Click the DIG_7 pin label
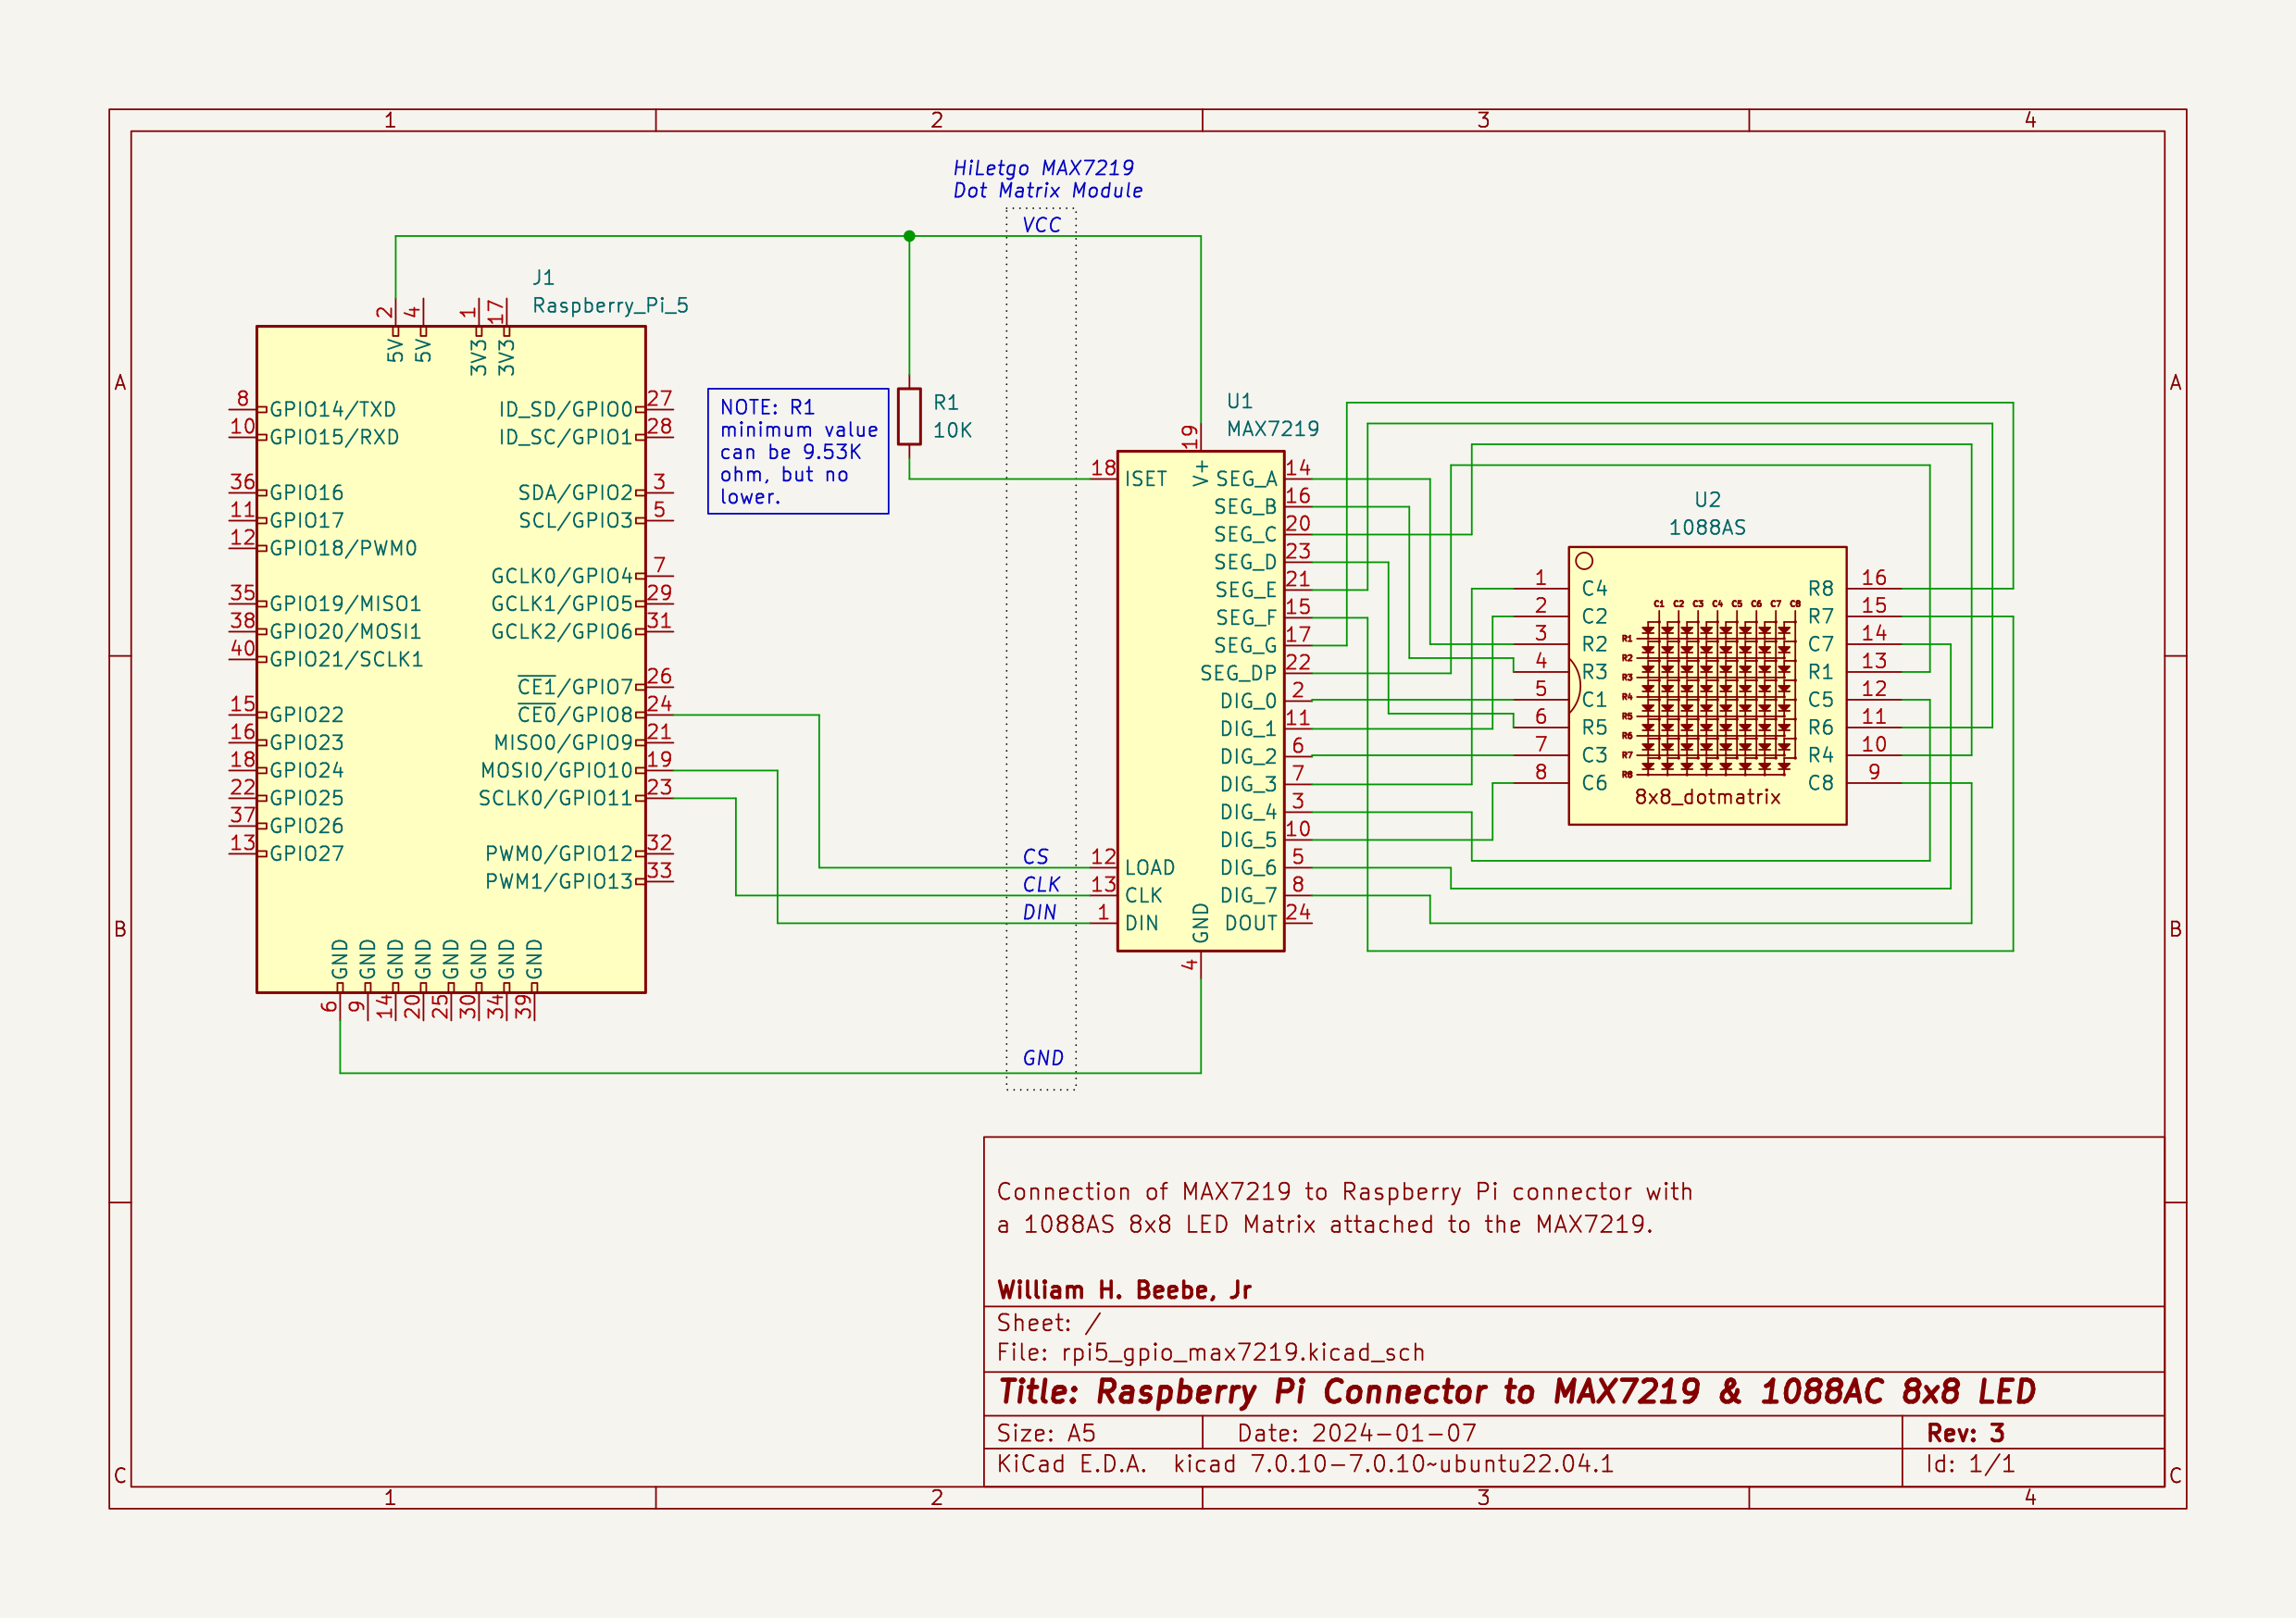Viewport: 2296px width, 1618px height. click(1248, 896)
